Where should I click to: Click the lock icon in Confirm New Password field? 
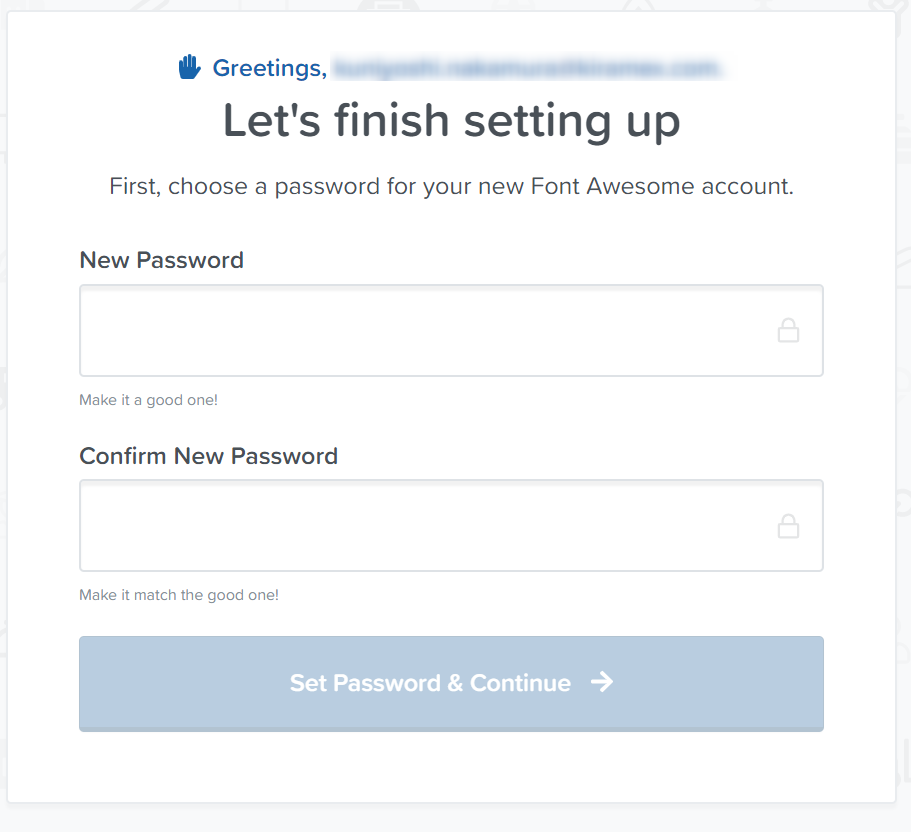point(788,526)
